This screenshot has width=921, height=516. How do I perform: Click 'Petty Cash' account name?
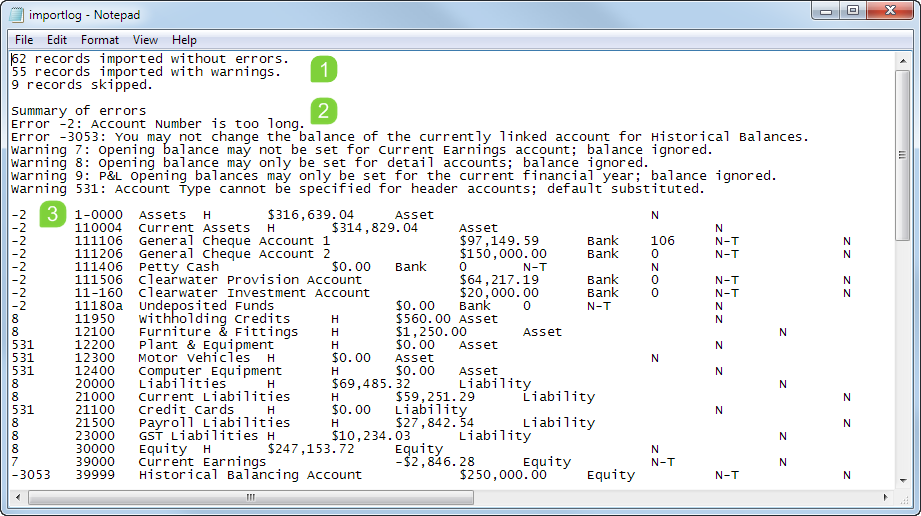point(179,266)
